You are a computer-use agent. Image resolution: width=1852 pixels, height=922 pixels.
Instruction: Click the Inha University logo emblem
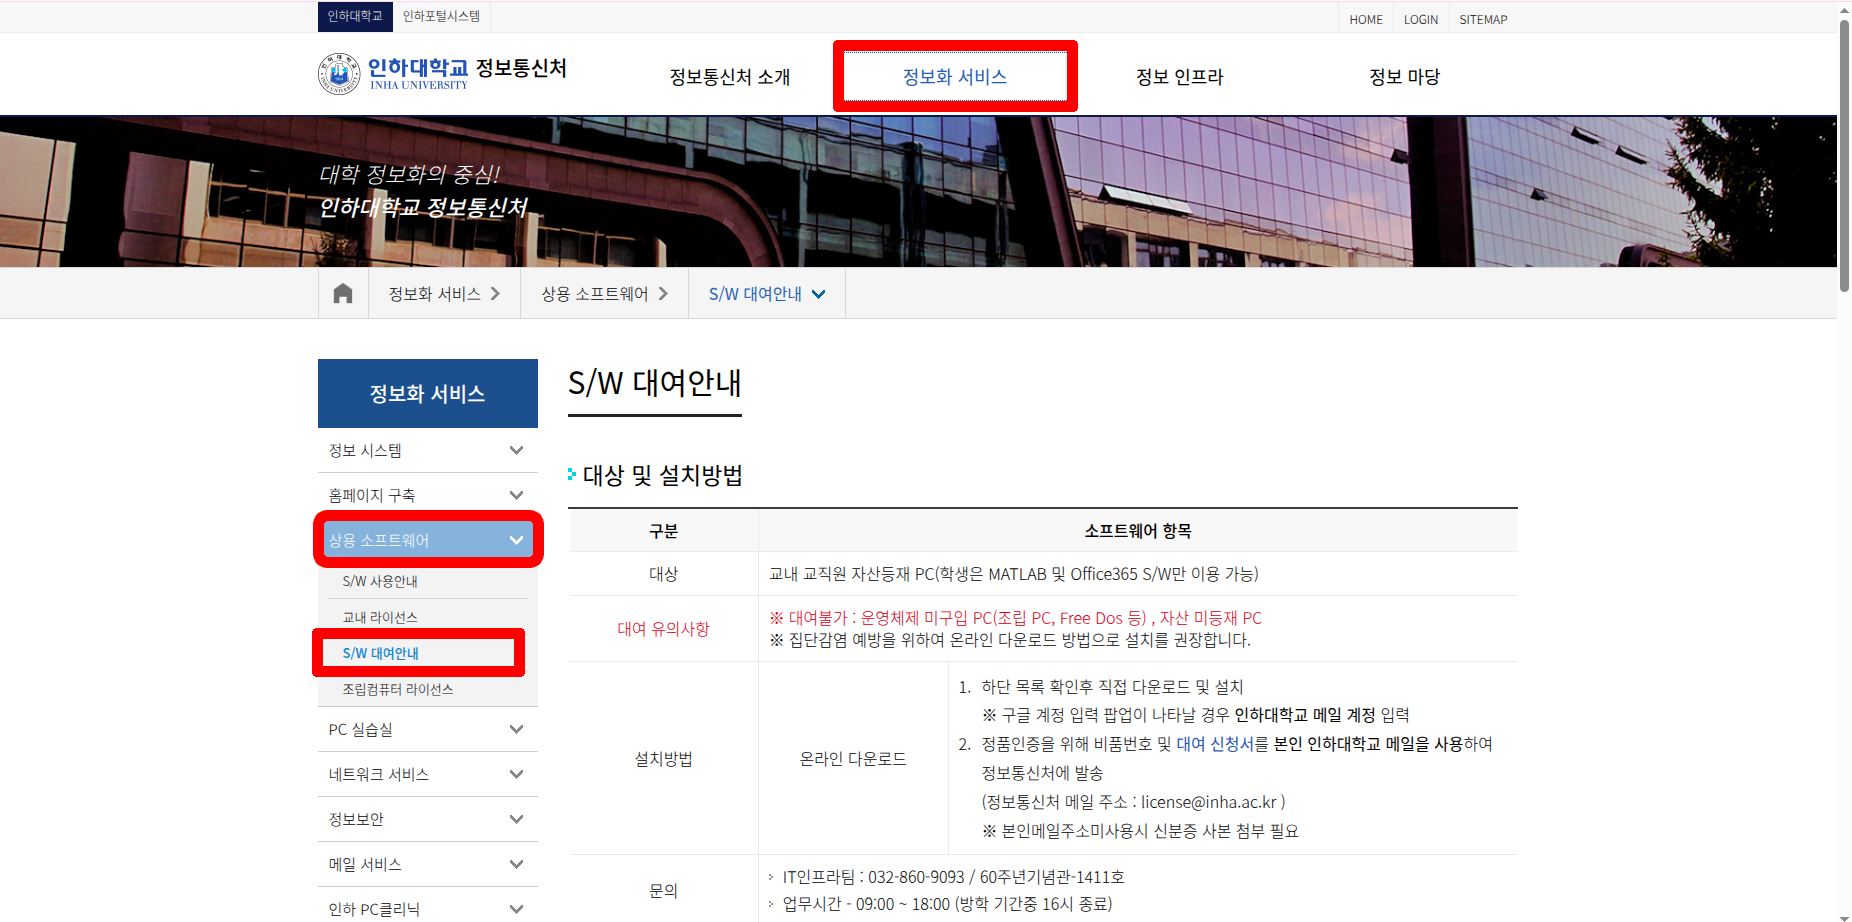(x=339, y=74)
